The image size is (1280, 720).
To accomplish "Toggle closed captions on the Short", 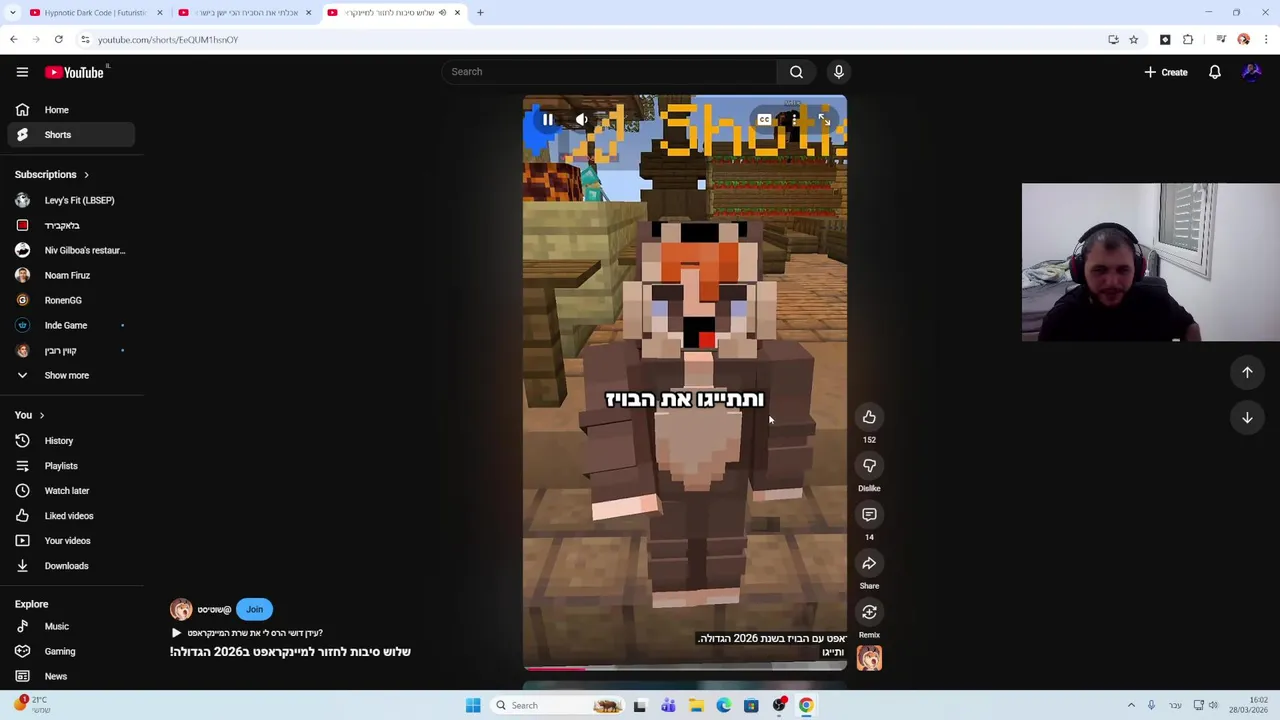I will click(x=764, y=120).
